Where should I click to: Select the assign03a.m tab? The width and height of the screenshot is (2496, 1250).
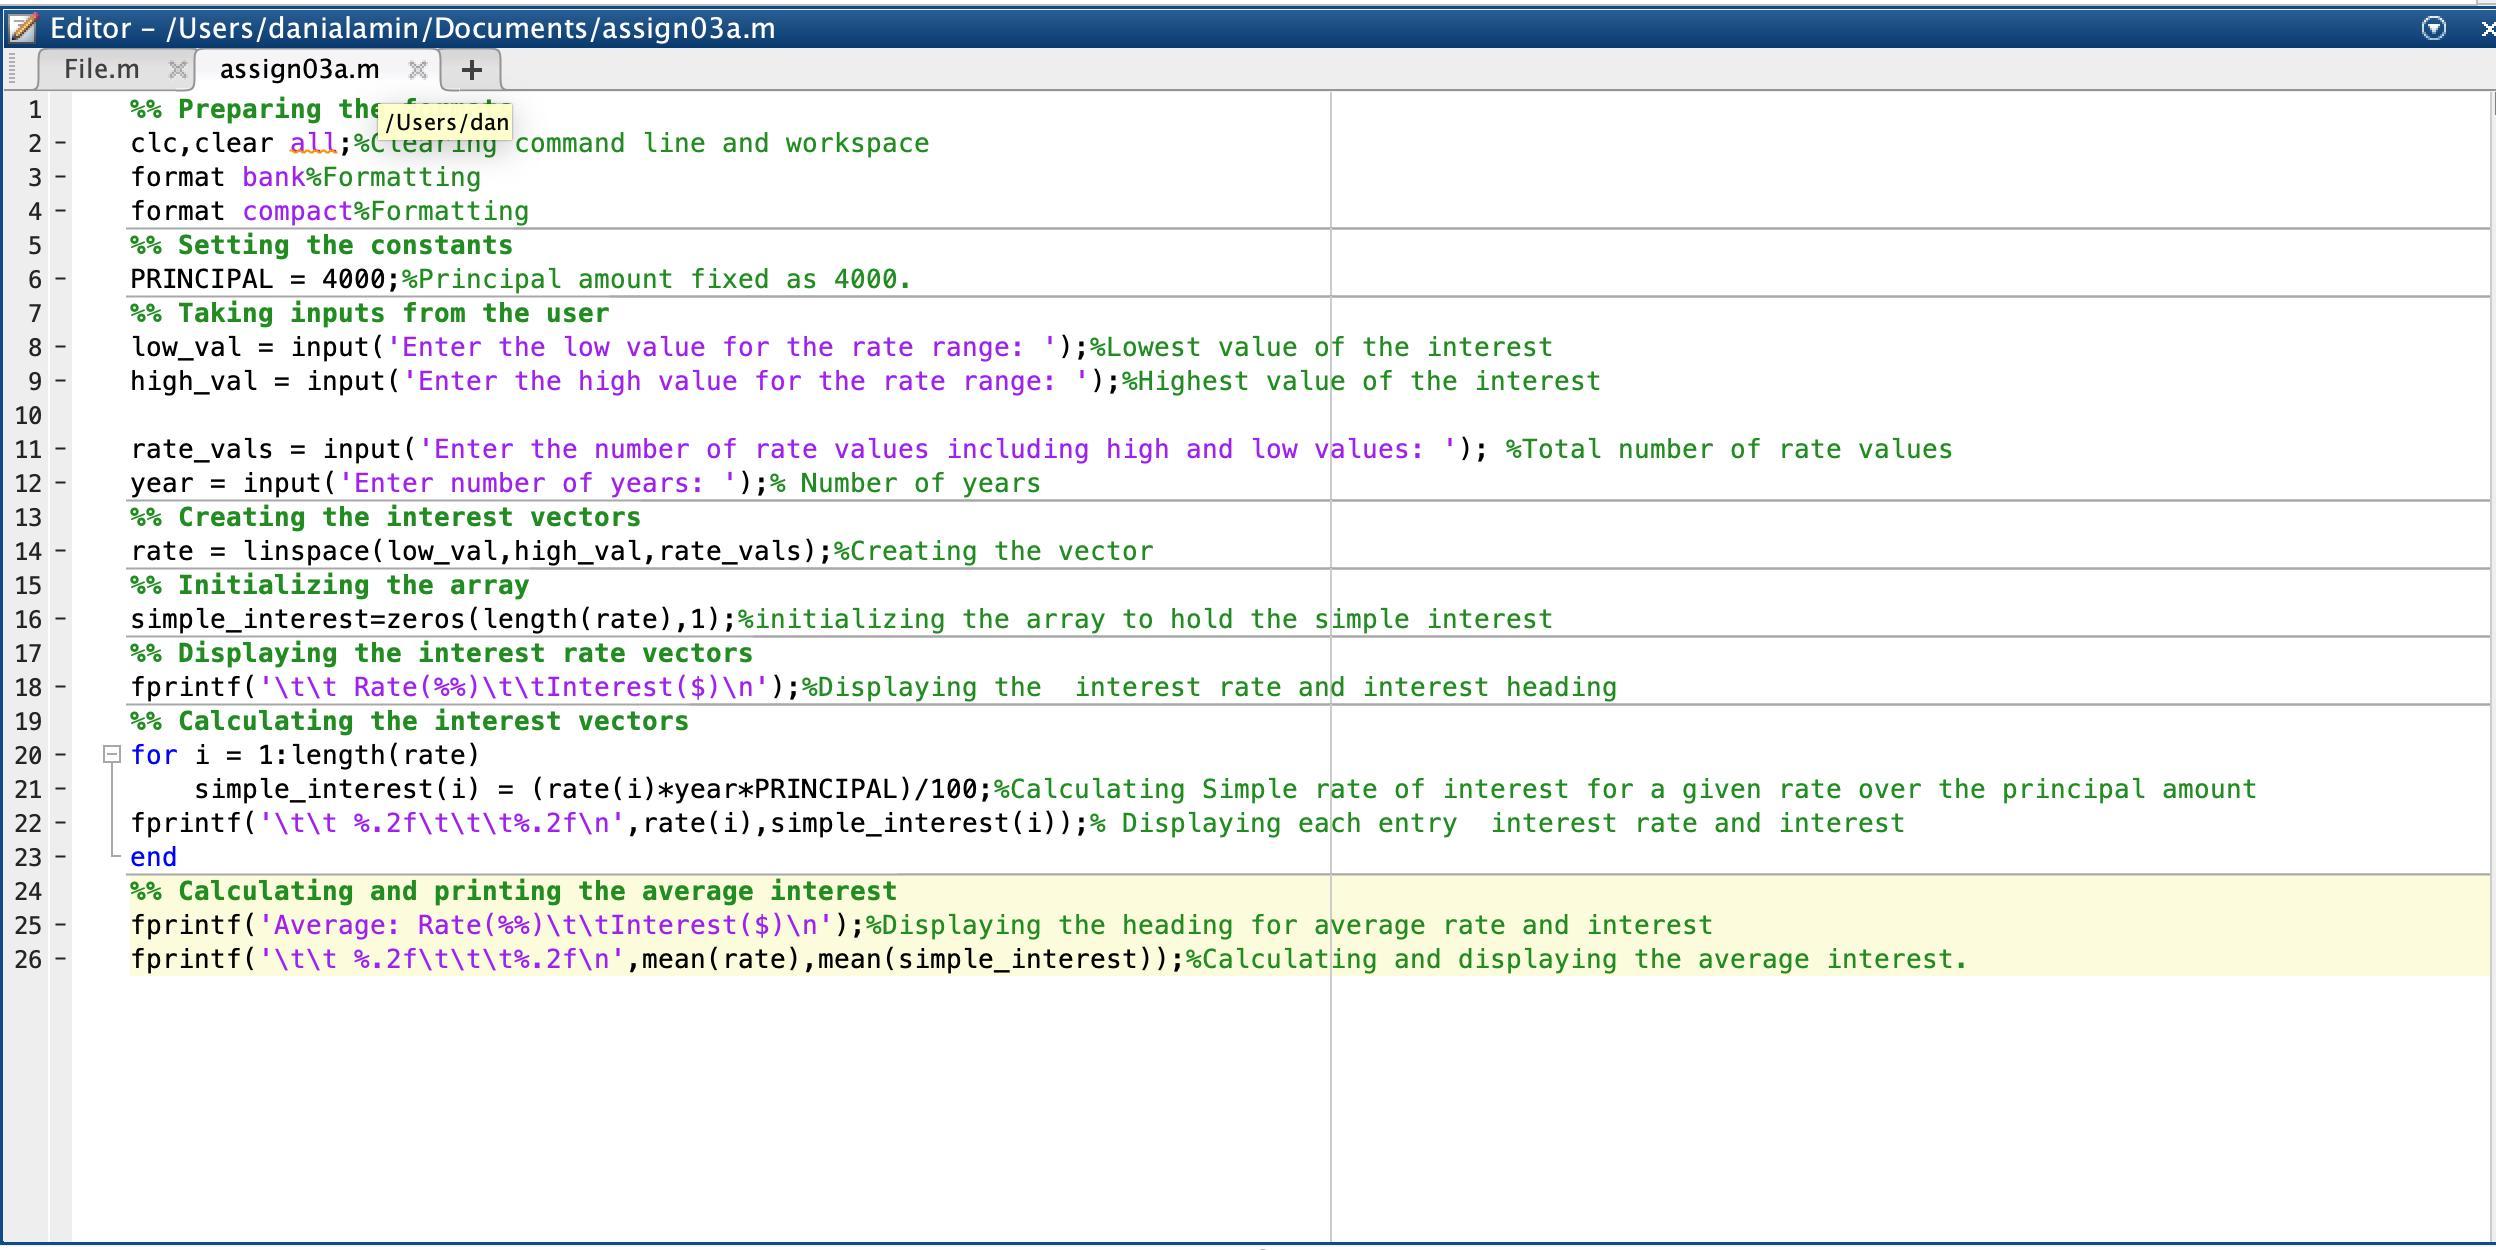(299, 69)
